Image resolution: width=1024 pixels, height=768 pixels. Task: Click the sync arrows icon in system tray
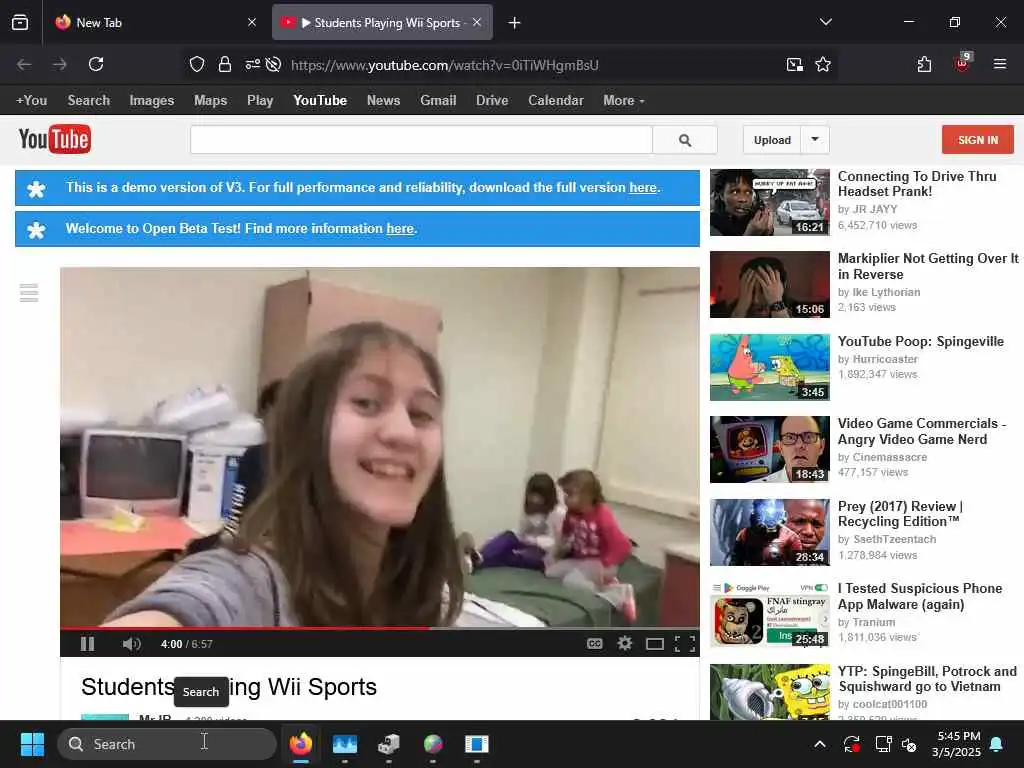pyautogui.click(x=852, y=744)
